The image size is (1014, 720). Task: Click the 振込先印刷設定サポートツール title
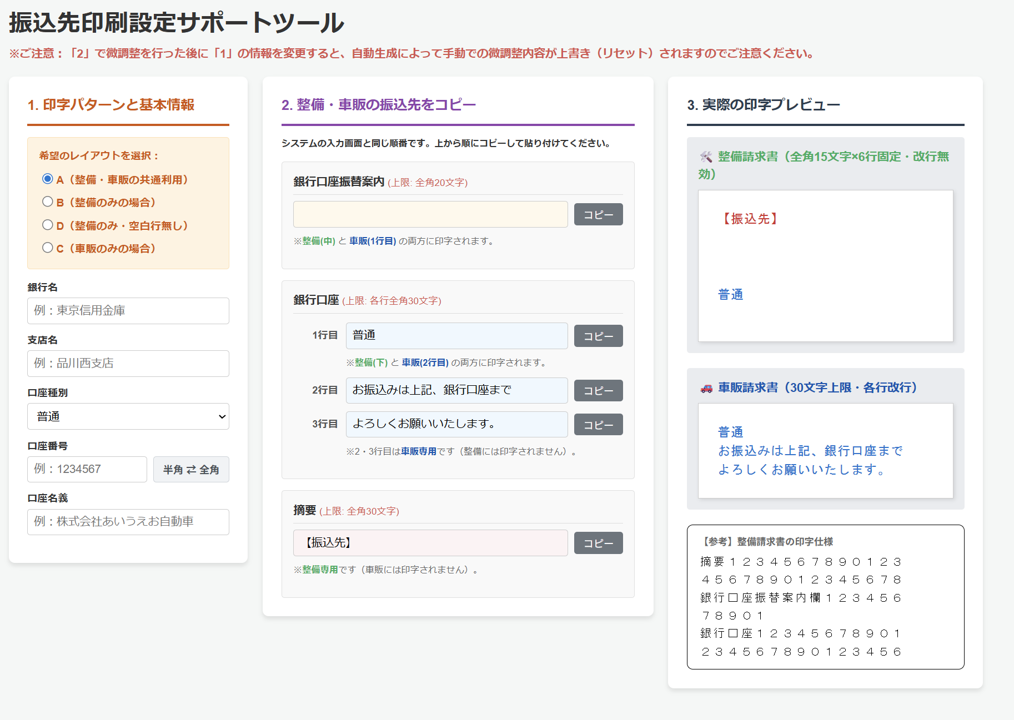pyautogui.click(x=177, y=23)
